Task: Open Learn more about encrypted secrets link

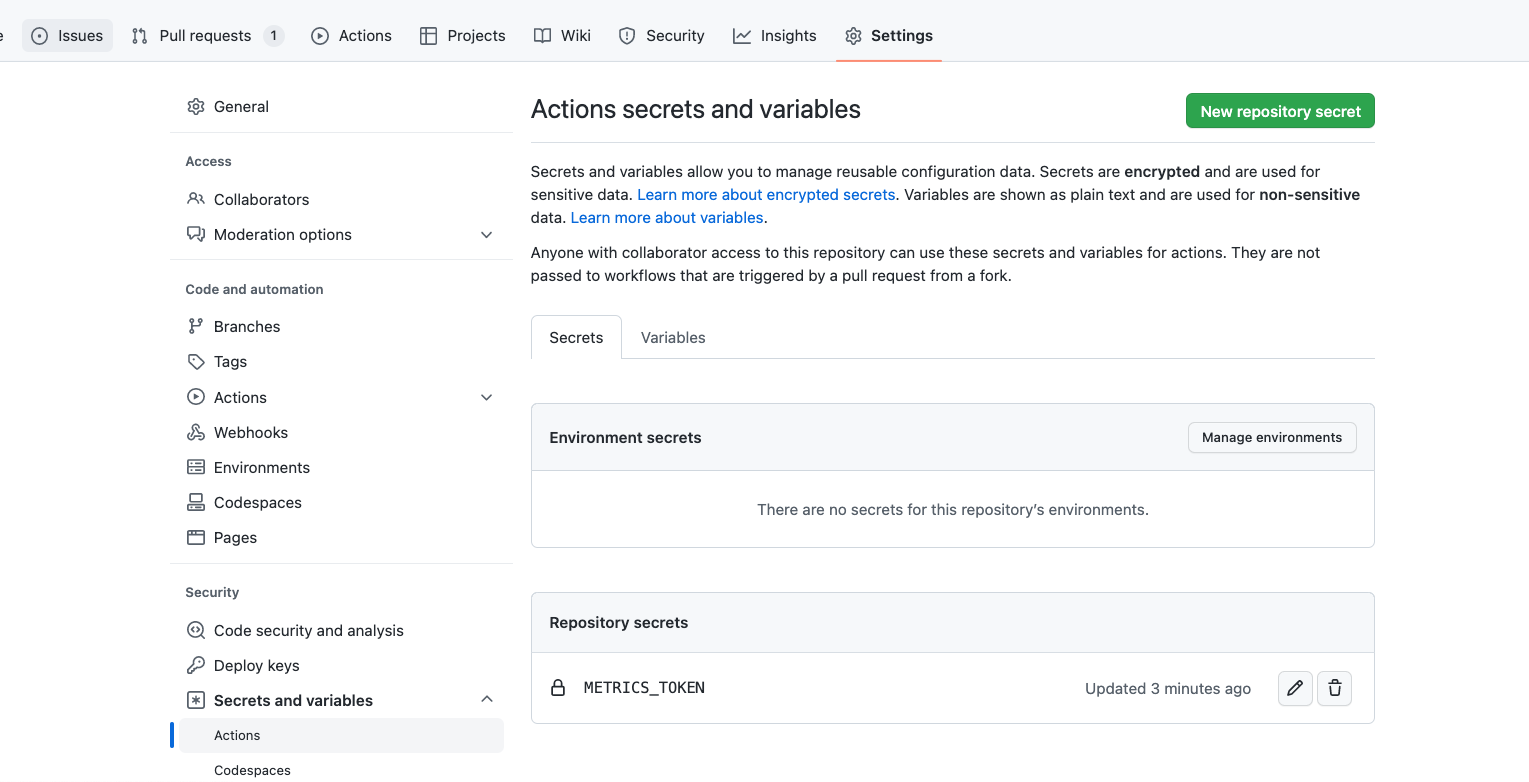Action: 766,195
